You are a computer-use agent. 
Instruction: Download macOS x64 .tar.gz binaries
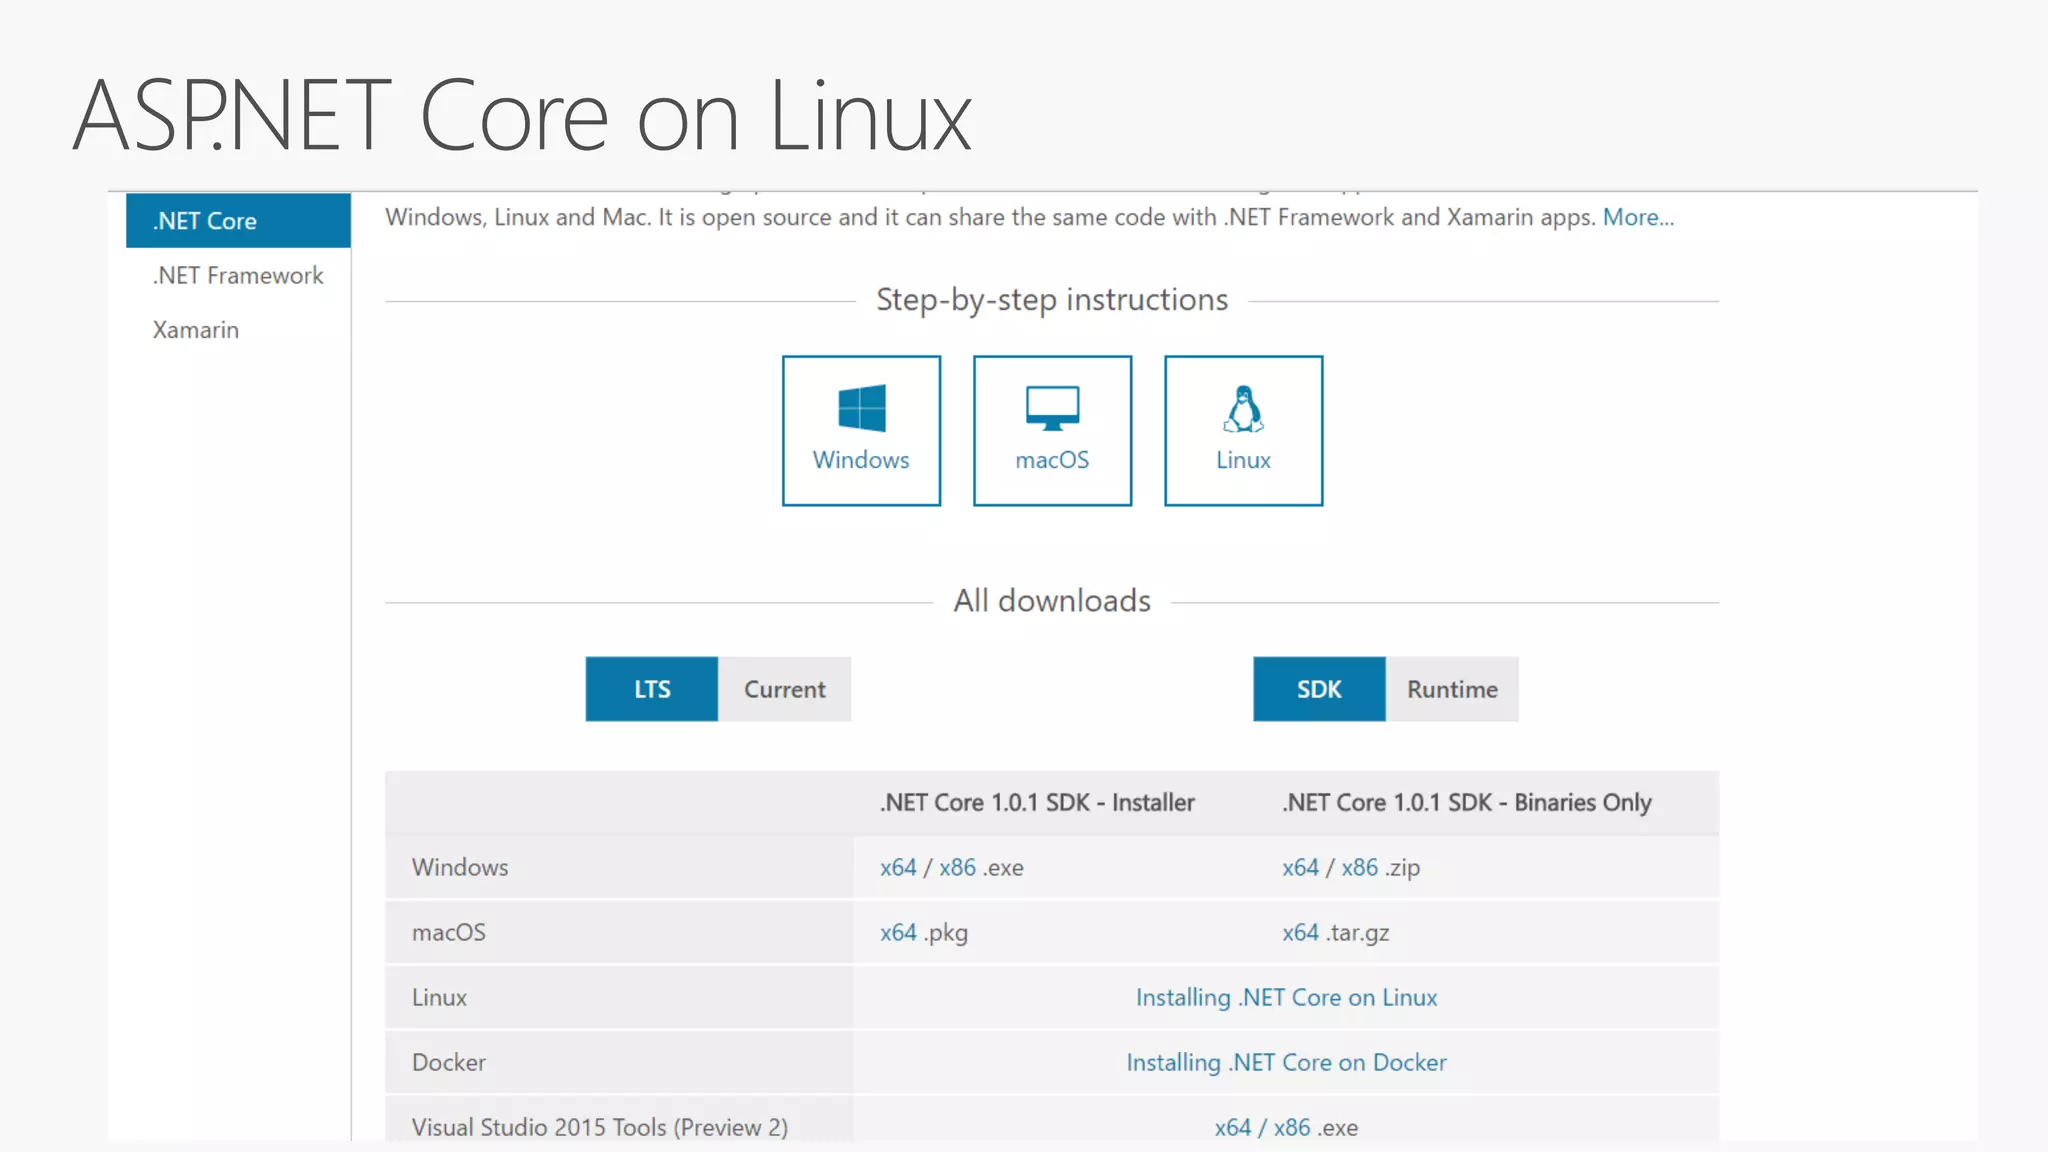click(1300, 932)
